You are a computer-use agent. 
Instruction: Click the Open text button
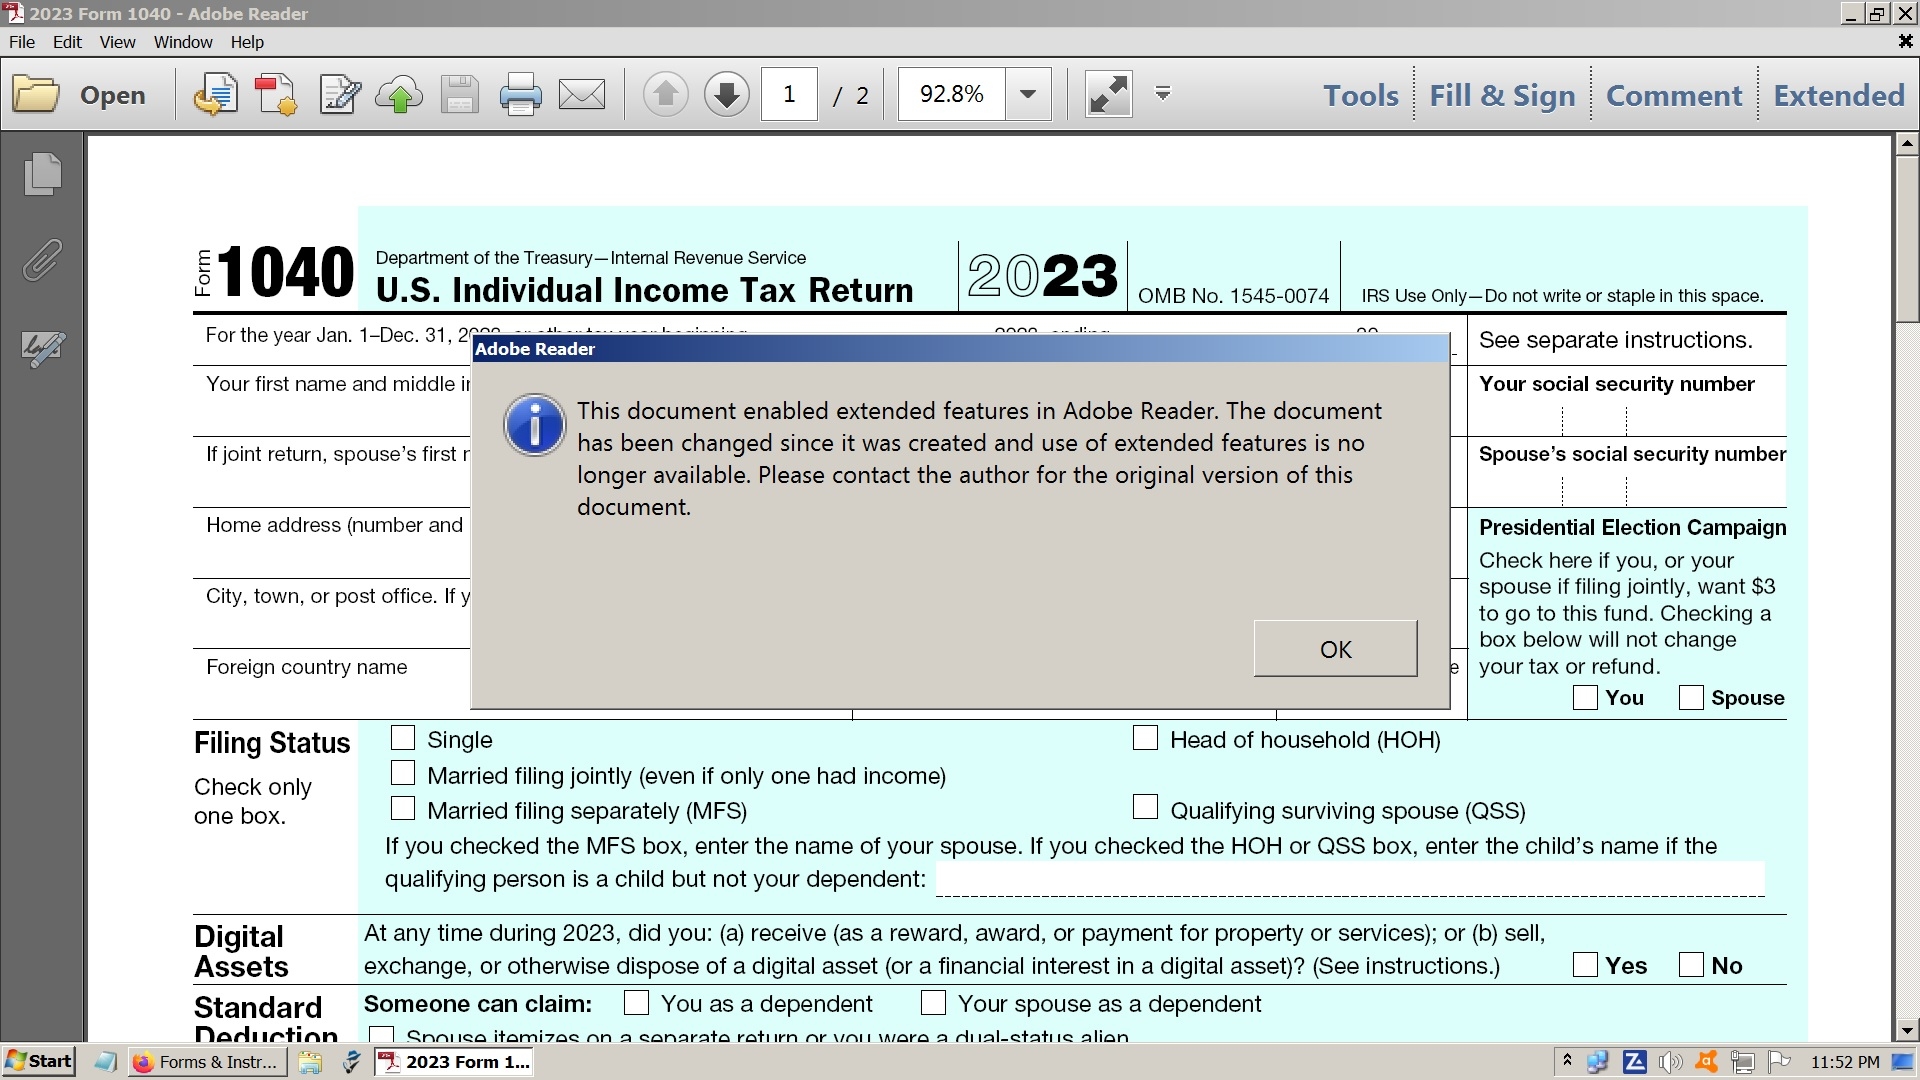113,95
